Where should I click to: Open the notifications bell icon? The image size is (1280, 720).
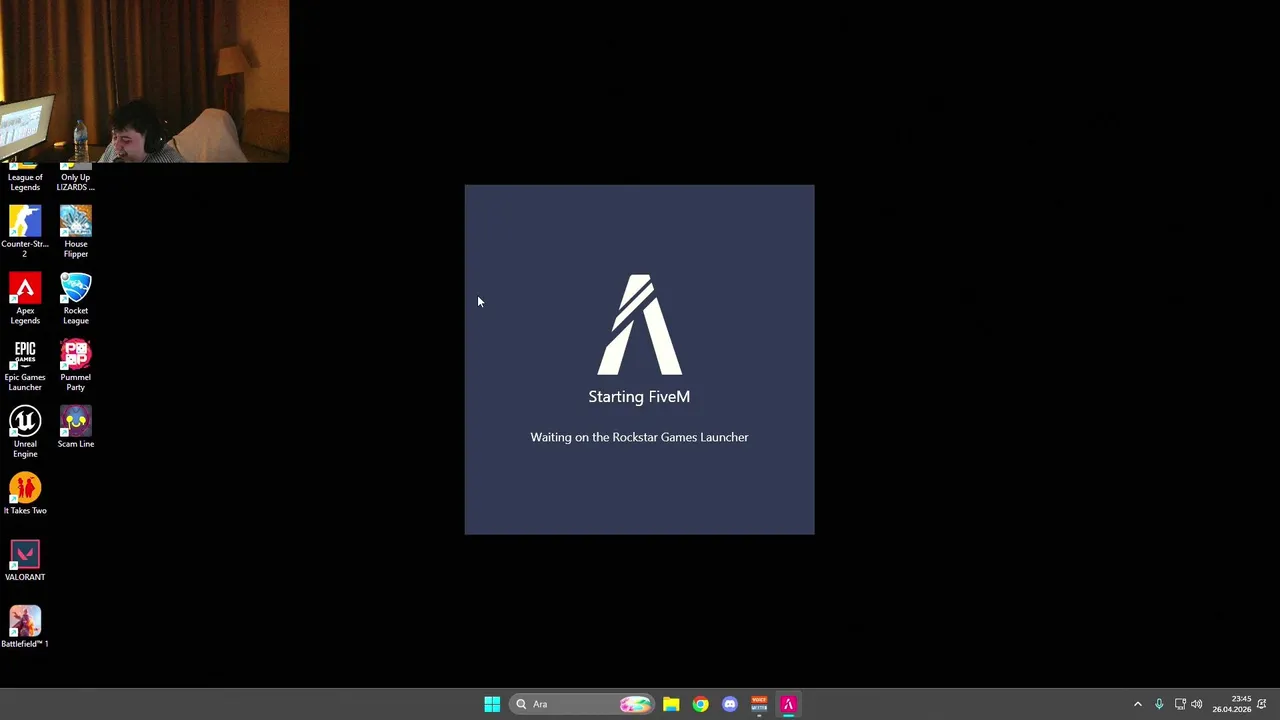click(1262, 704)
